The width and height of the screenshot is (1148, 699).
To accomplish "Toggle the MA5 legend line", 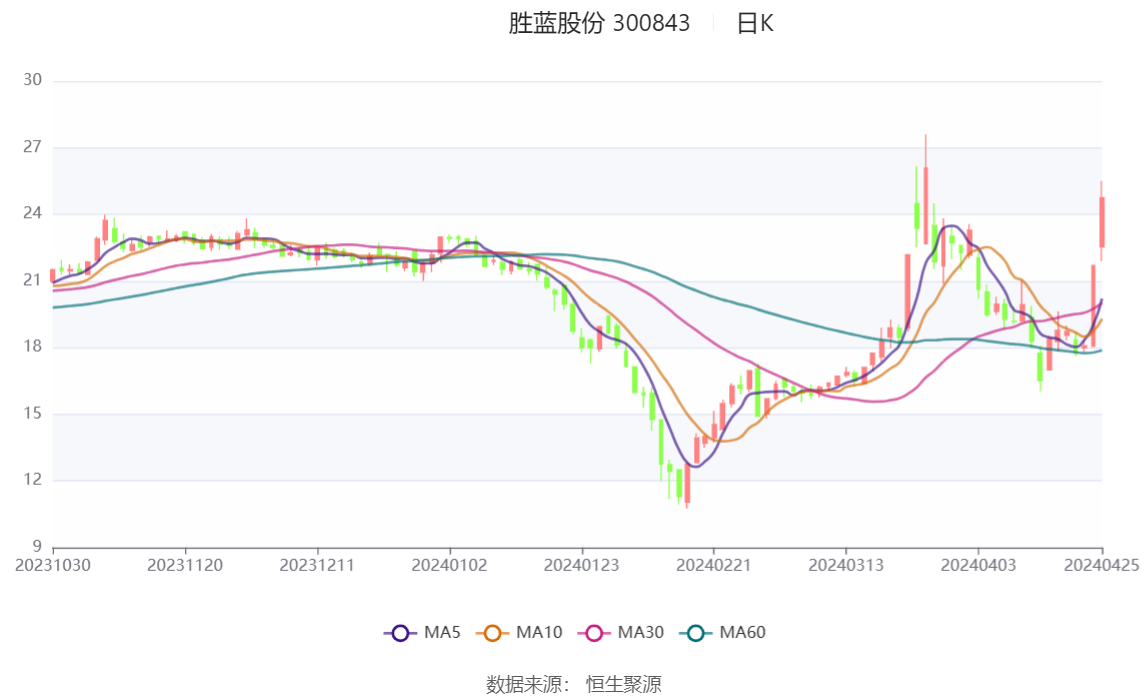I will (422, 632).
